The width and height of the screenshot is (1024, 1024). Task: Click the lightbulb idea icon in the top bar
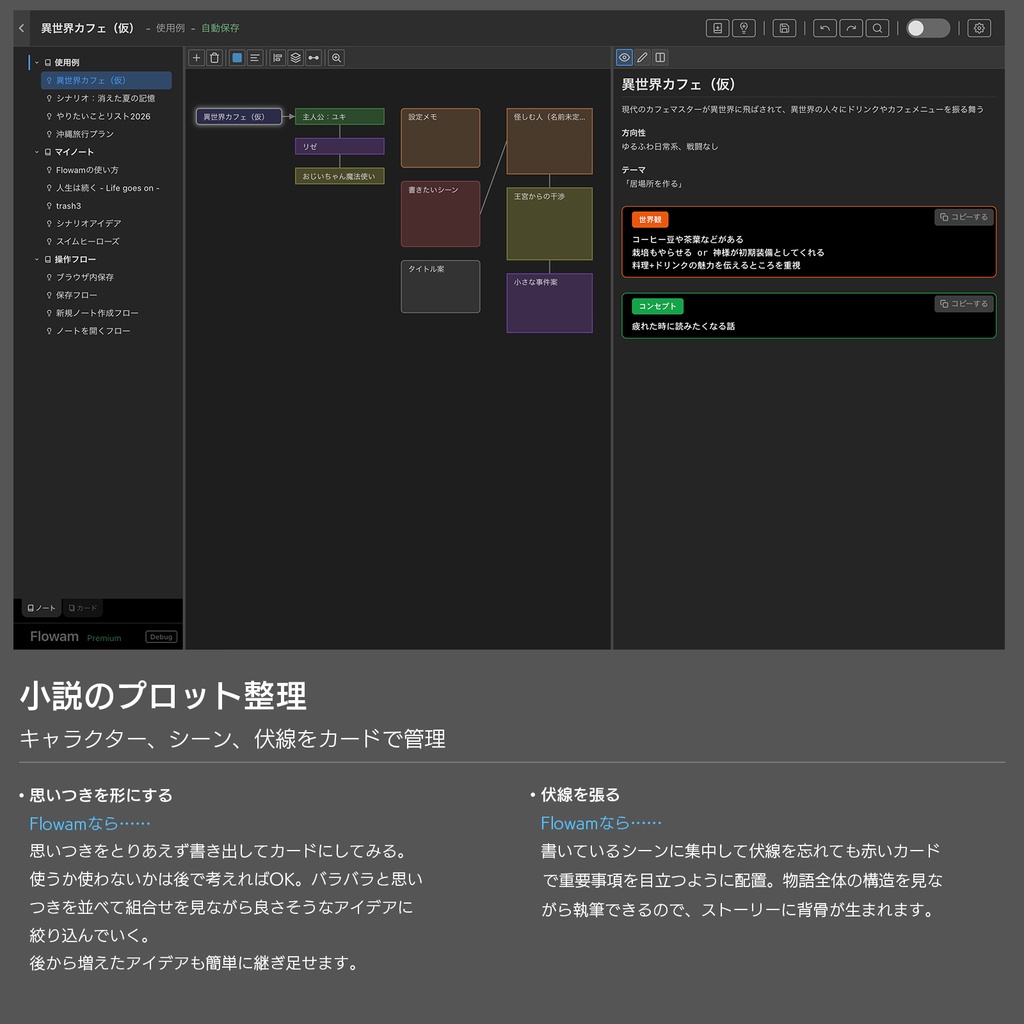[744, 27]
